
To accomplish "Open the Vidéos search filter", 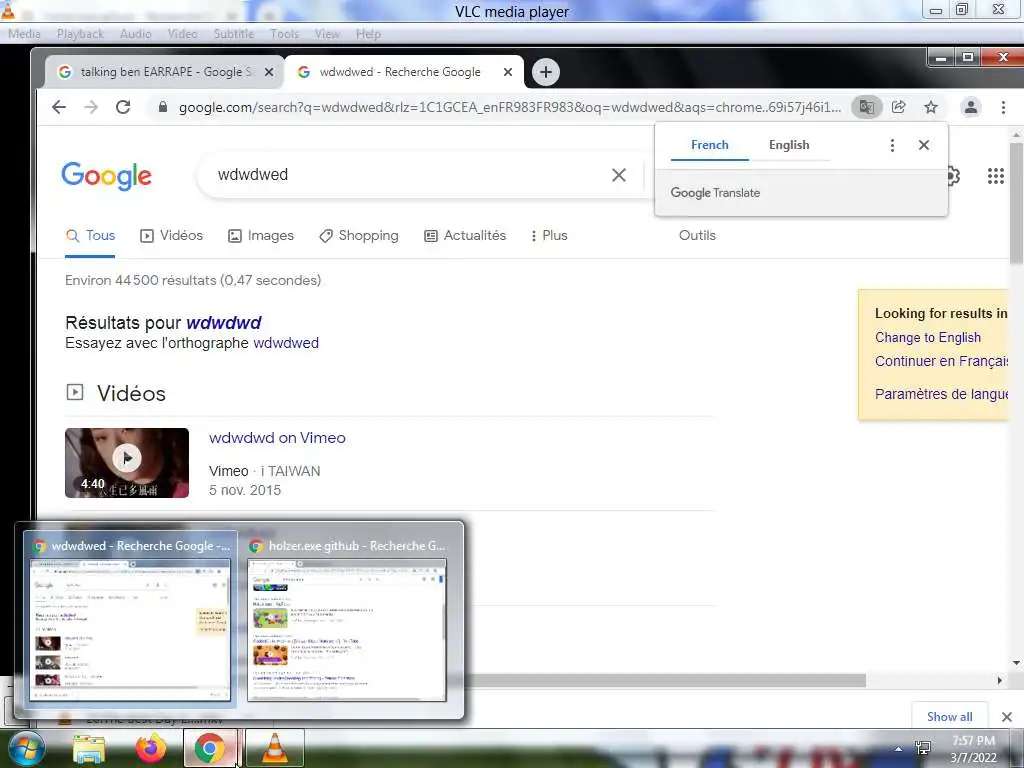I will click(172, 236).
